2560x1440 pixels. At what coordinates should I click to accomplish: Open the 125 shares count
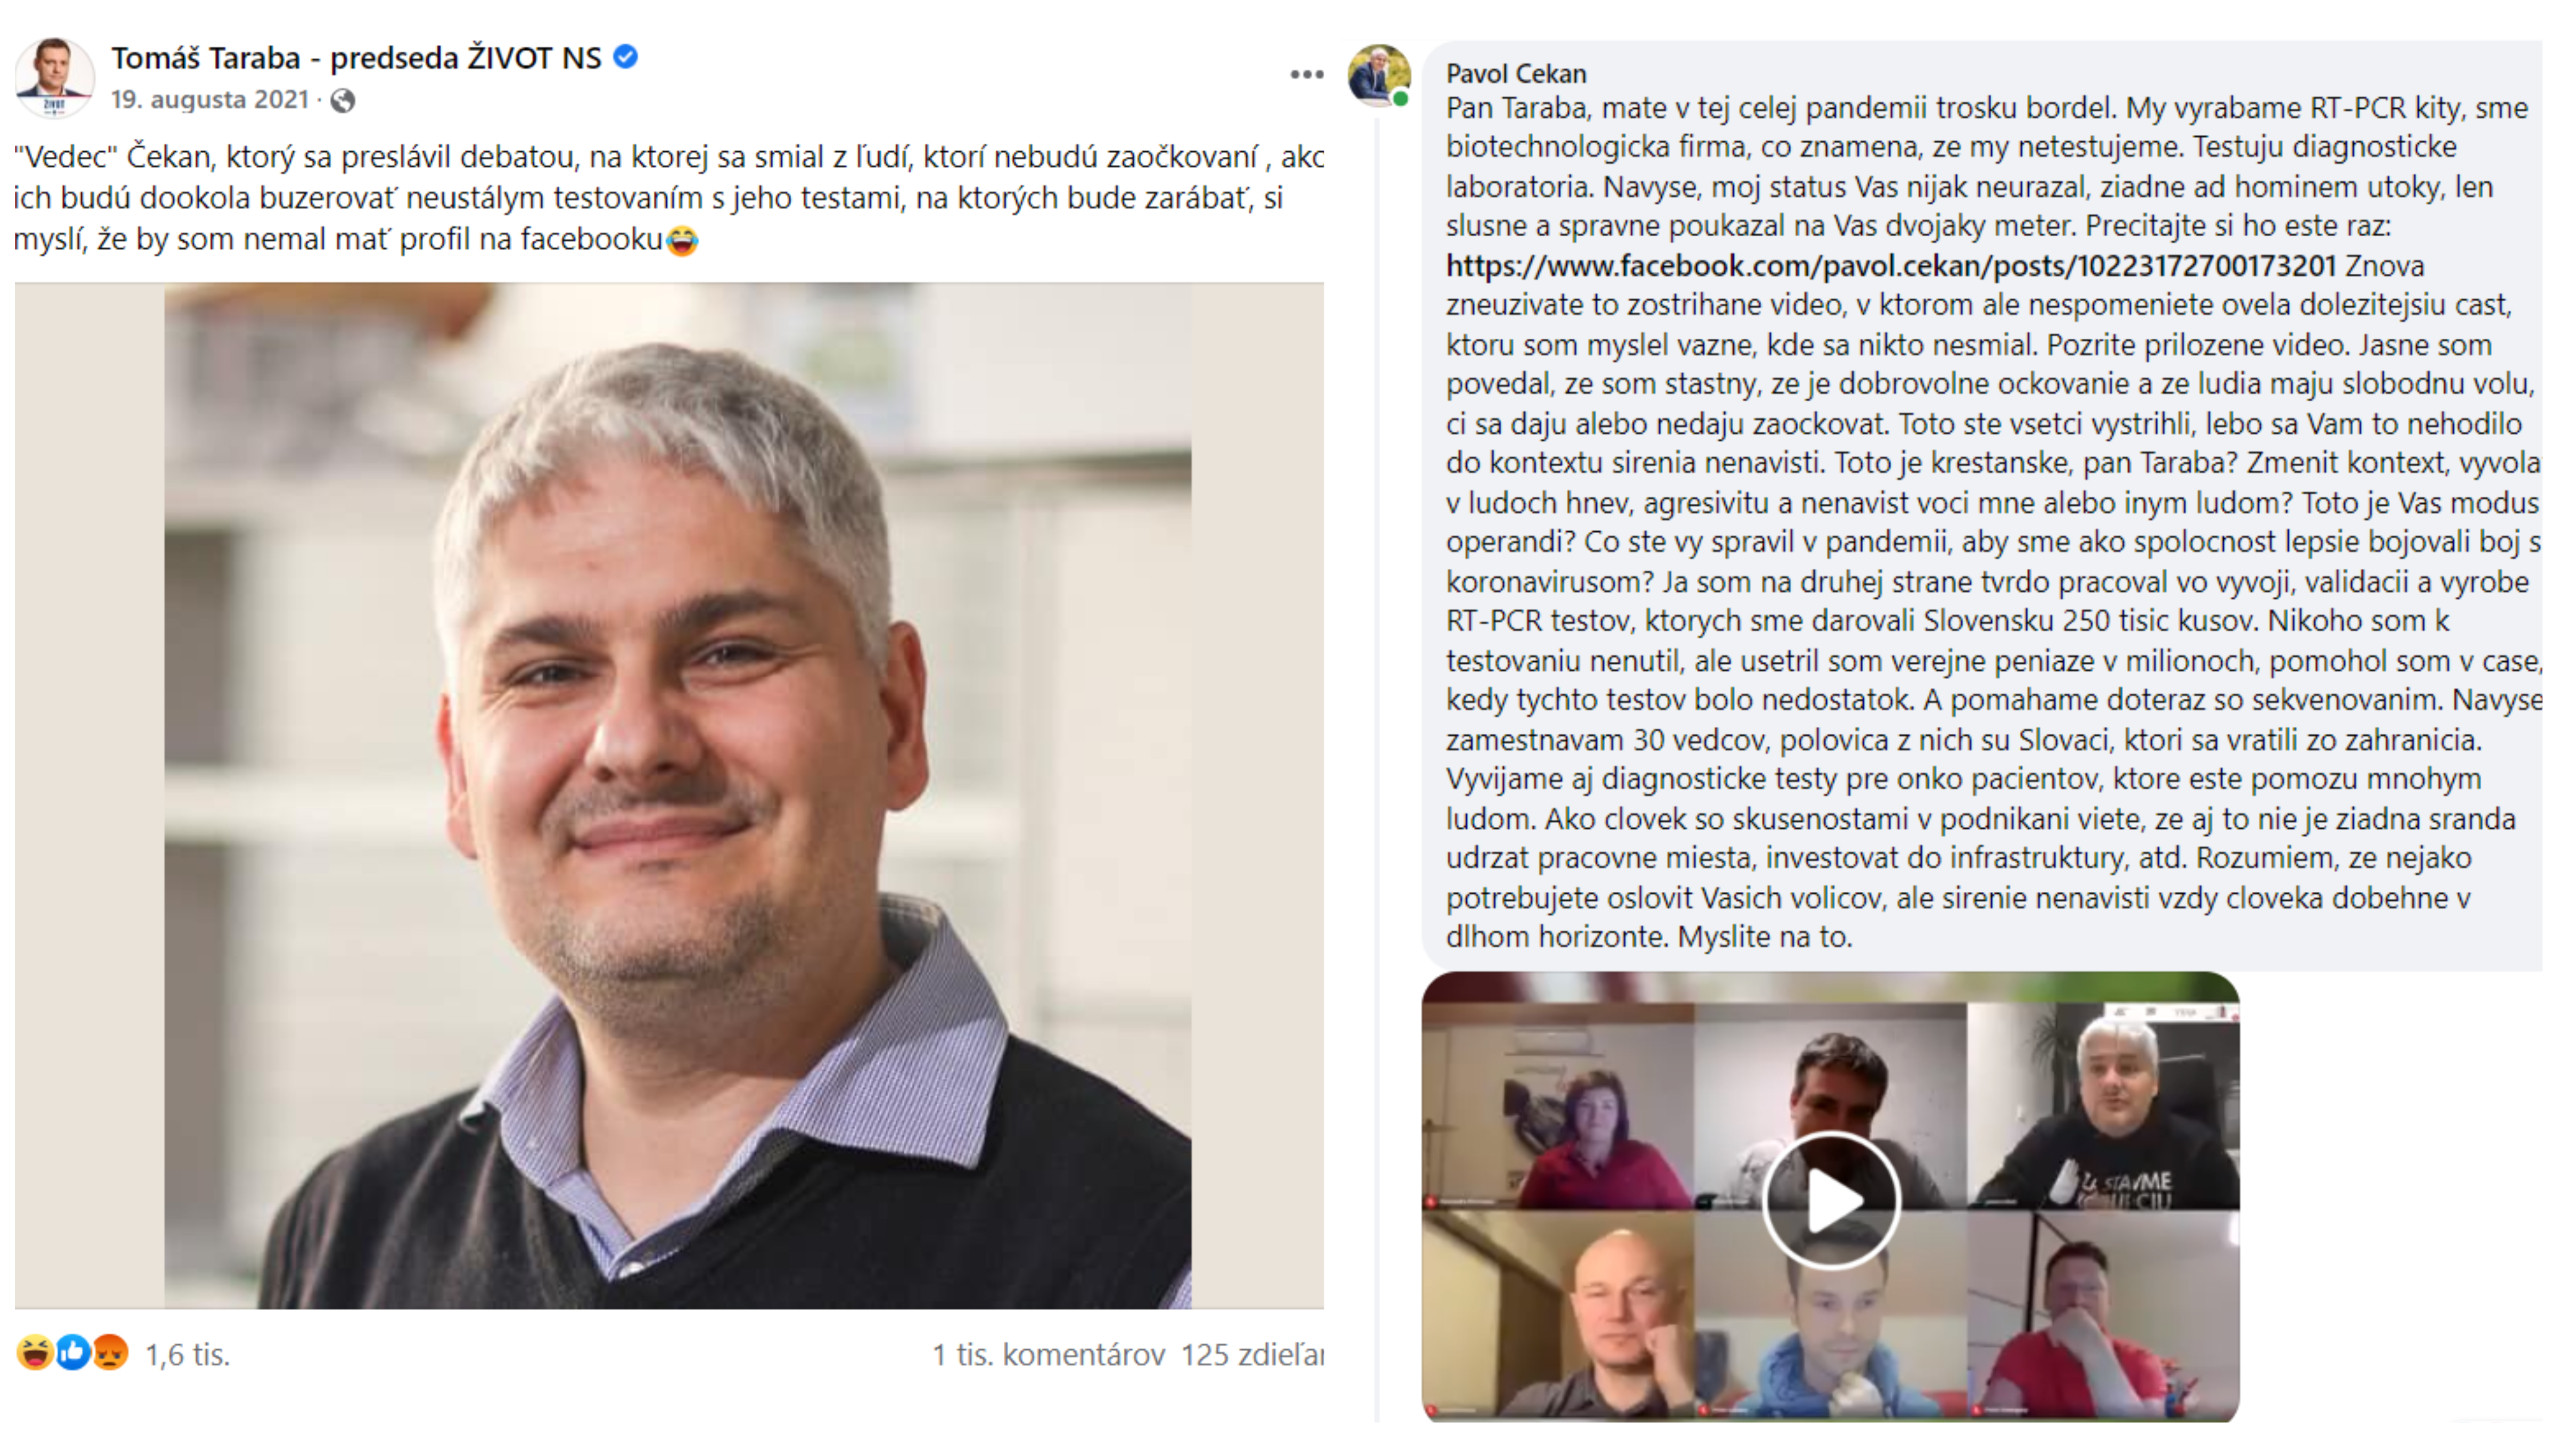click(1252, 1354)
